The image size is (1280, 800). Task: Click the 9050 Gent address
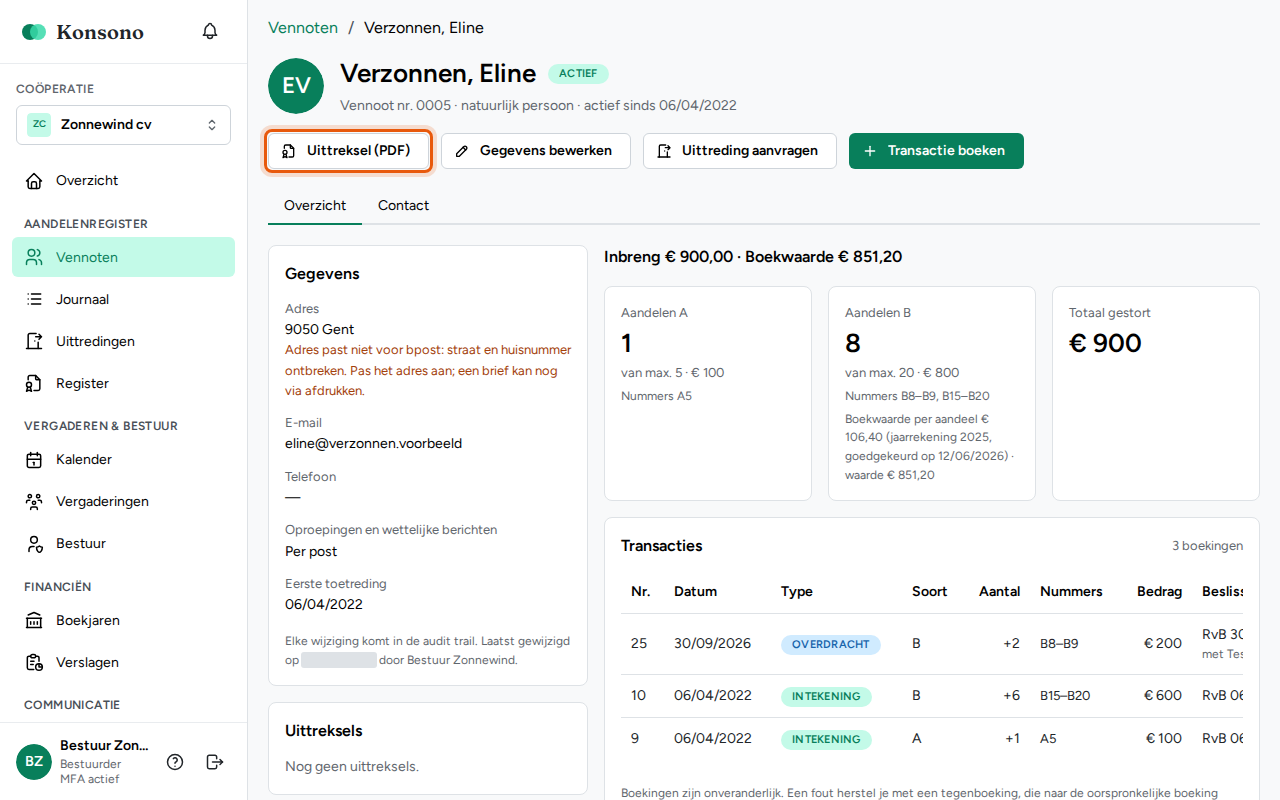[320, 329]
